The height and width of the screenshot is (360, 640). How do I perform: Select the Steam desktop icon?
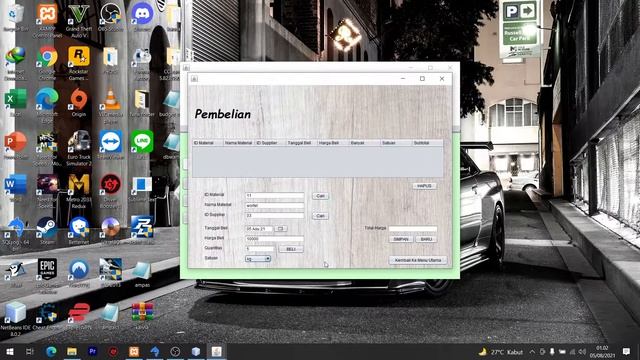point(47,230)
